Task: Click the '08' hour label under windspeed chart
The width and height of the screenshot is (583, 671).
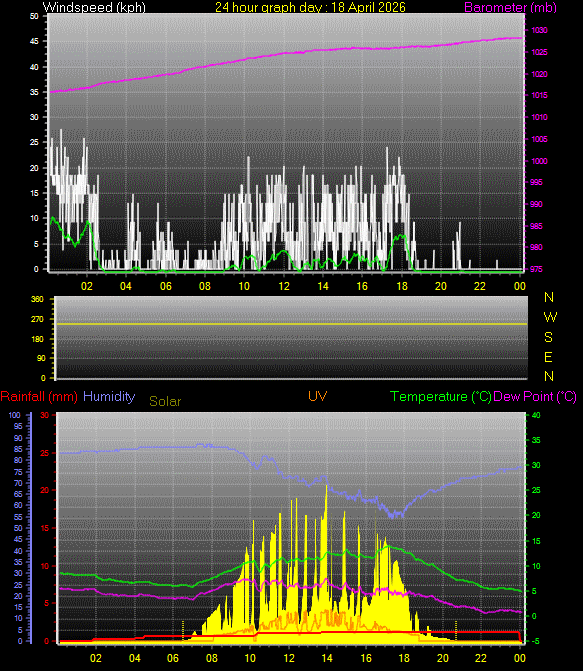Action: pos(205,286)
